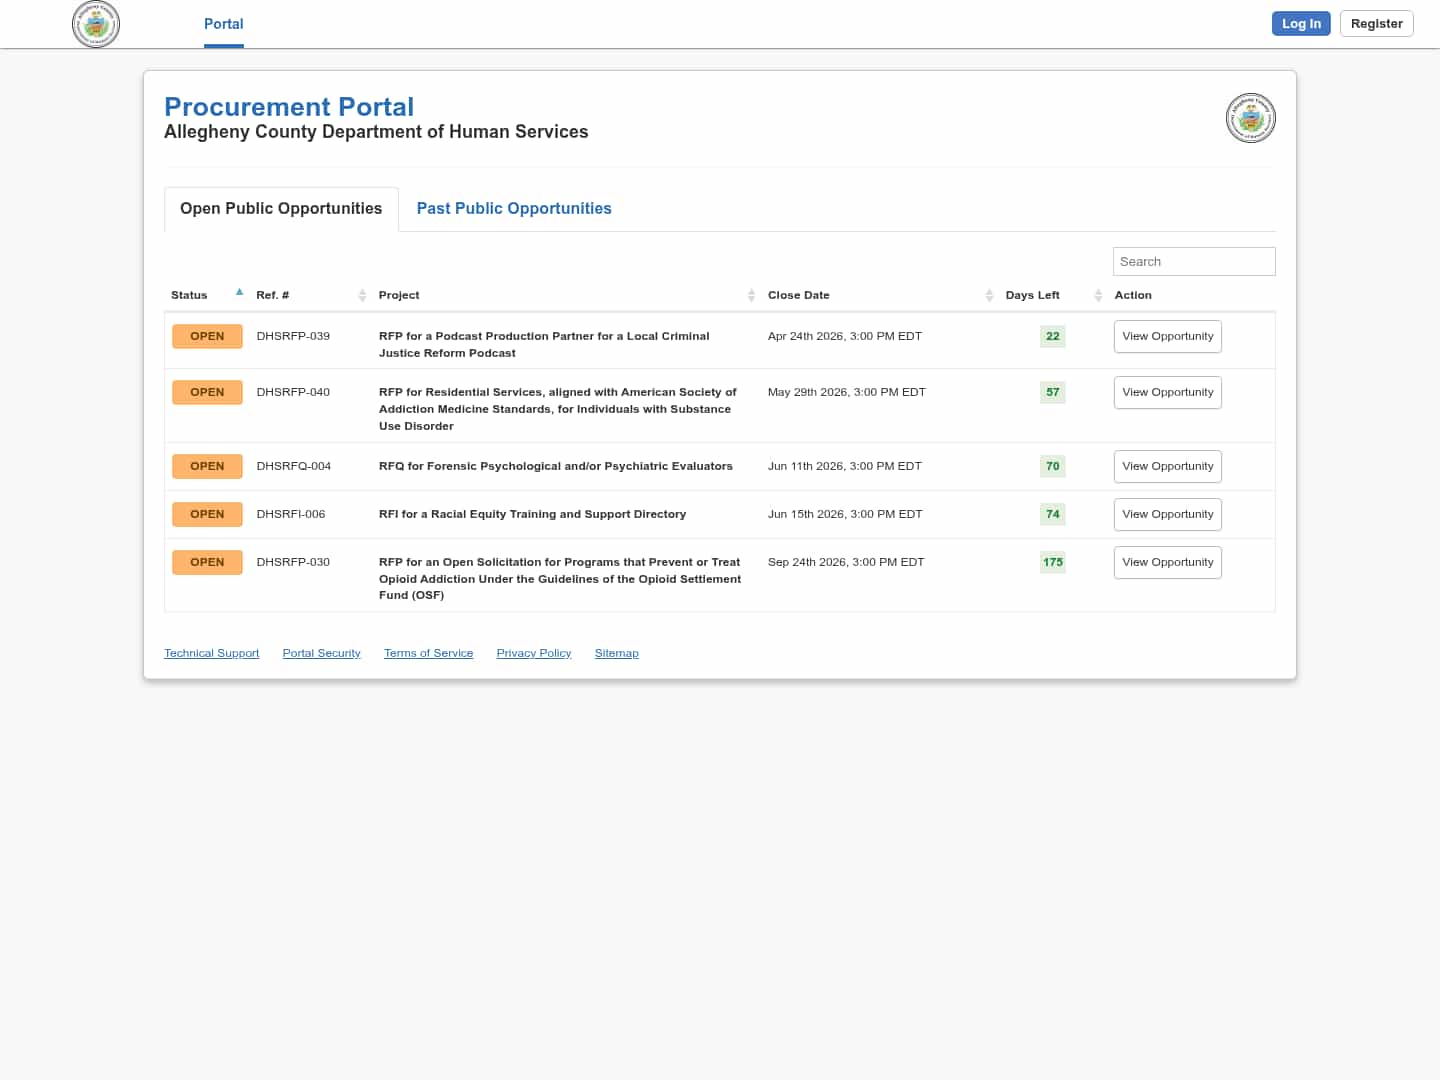View Opportunity for Podcast Production RFP
This screenshot has width=1440, height=1080.
1167,336
